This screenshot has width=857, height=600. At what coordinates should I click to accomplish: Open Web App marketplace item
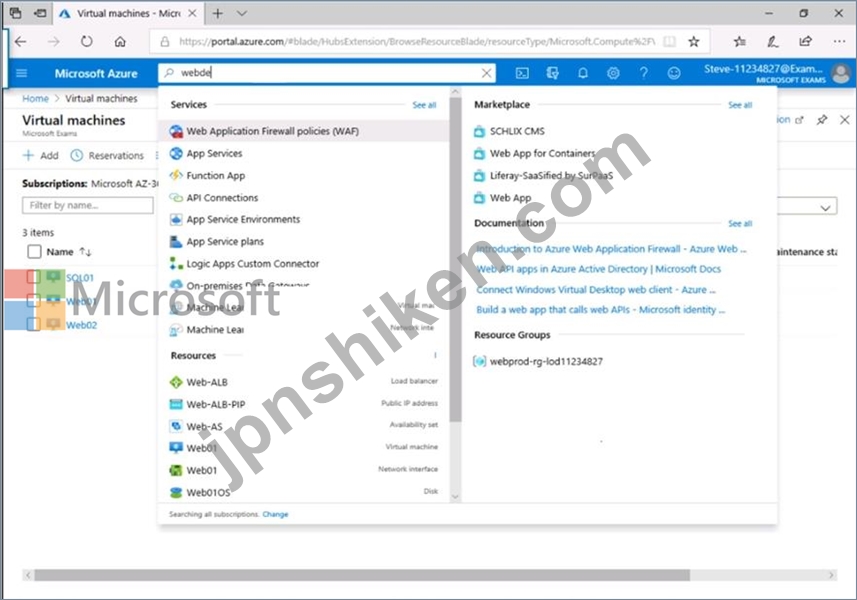pos(510,198)
